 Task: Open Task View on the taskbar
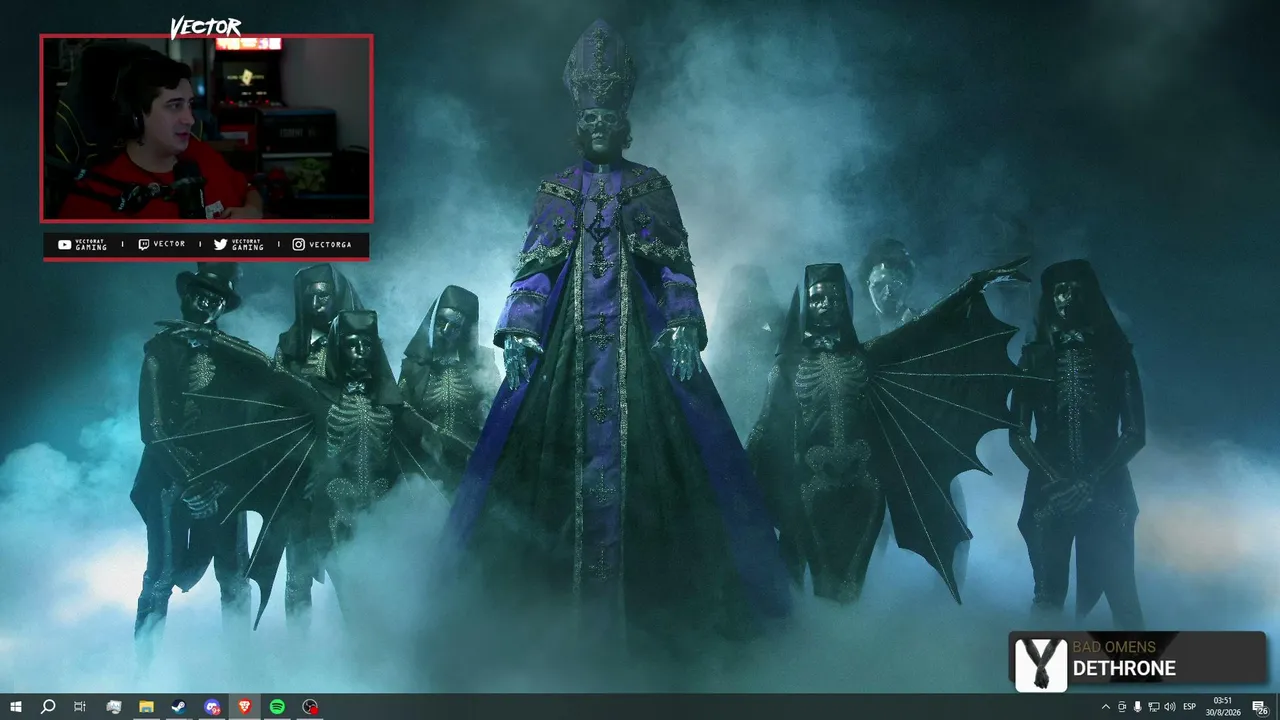pos(80,707)
